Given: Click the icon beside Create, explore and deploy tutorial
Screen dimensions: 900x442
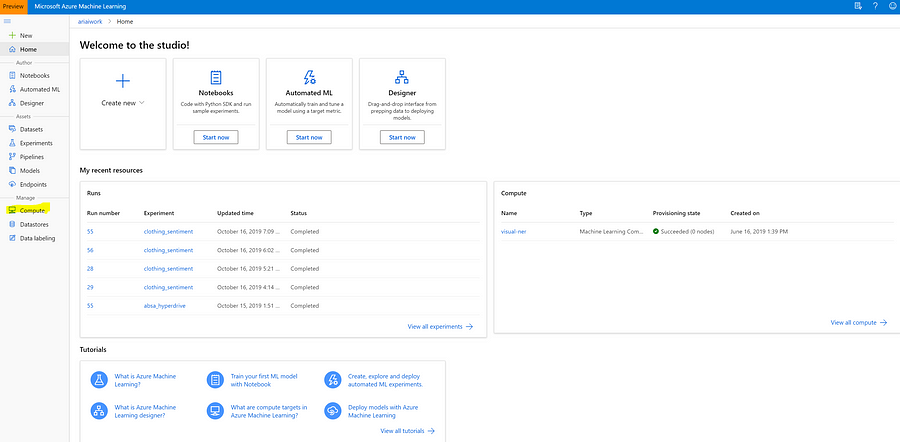Looking at the screenshot, I should 333,380.
